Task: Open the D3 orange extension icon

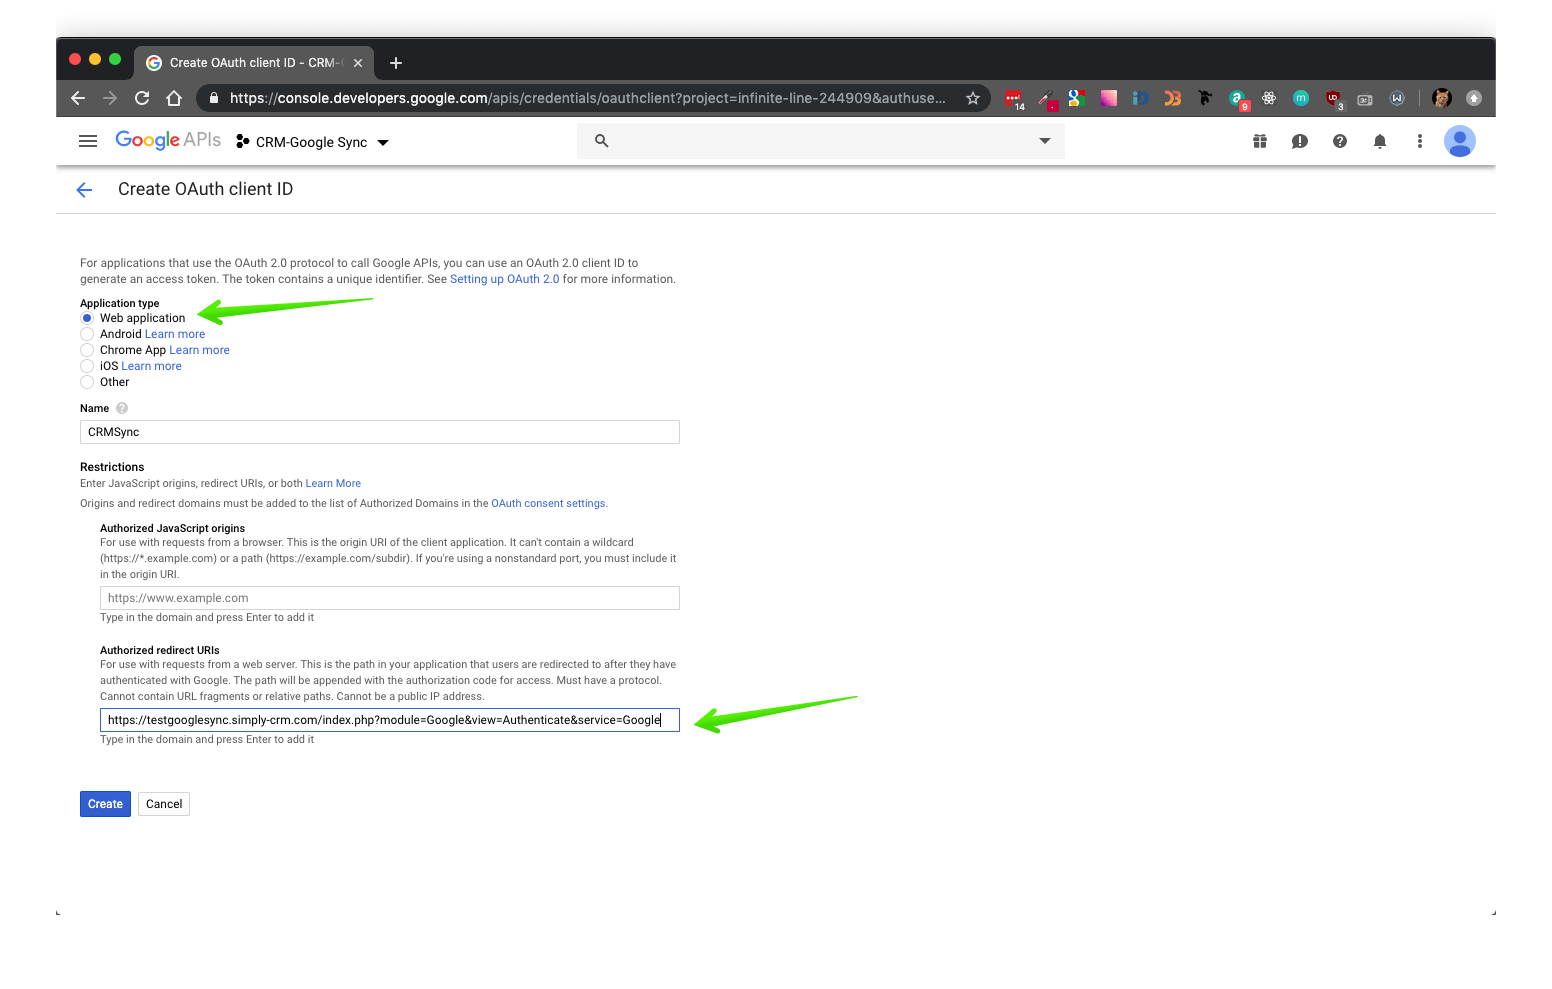Action: point(1173,98)
